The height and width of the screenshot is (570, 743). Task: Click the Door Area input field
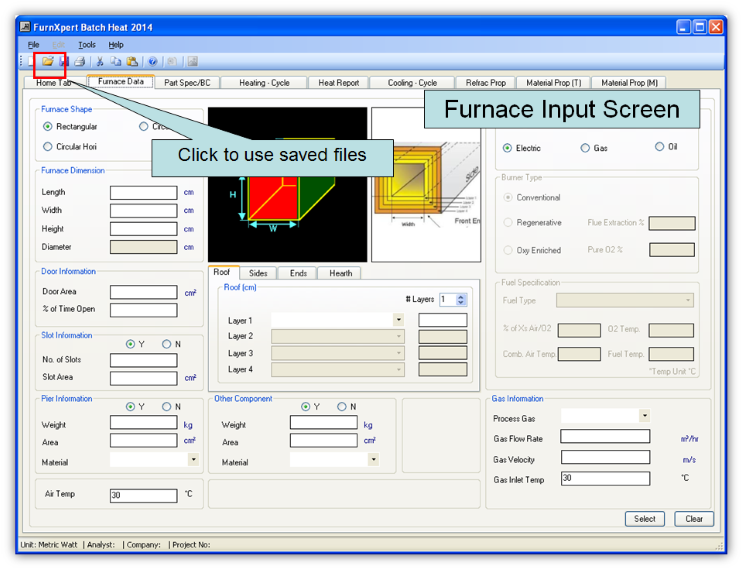coord(144,292)
